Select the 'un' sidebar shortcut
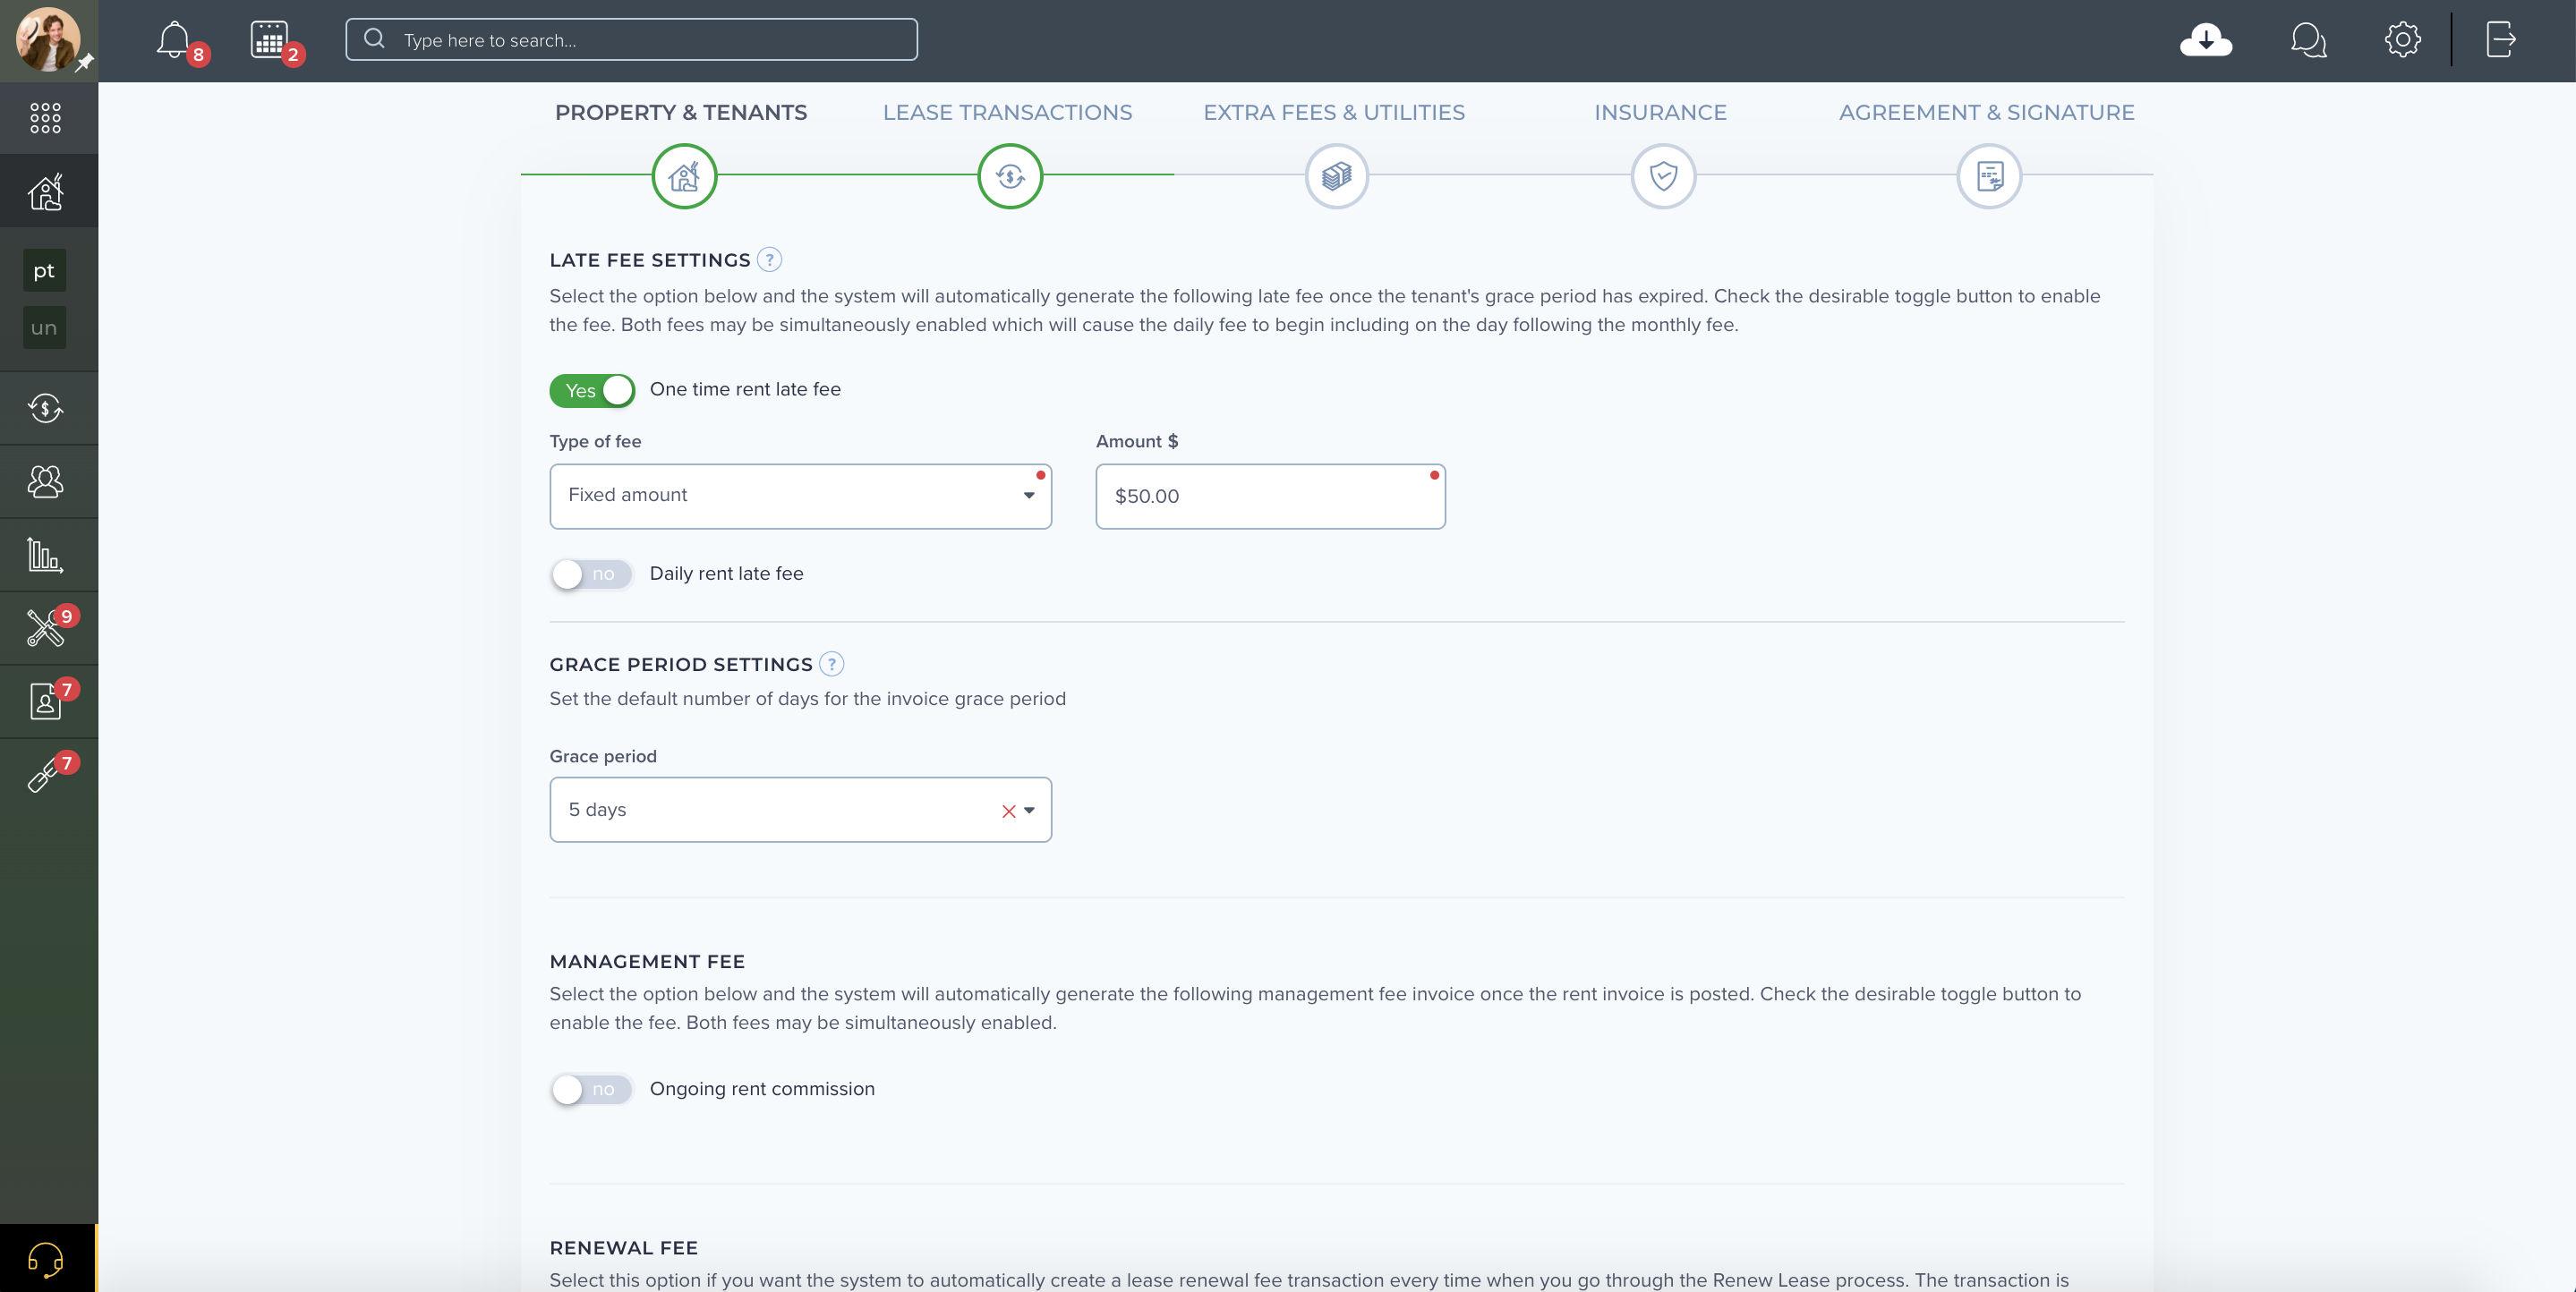Image resolution: width=2576 pixels, height=1292 pixels. (44, 328)
